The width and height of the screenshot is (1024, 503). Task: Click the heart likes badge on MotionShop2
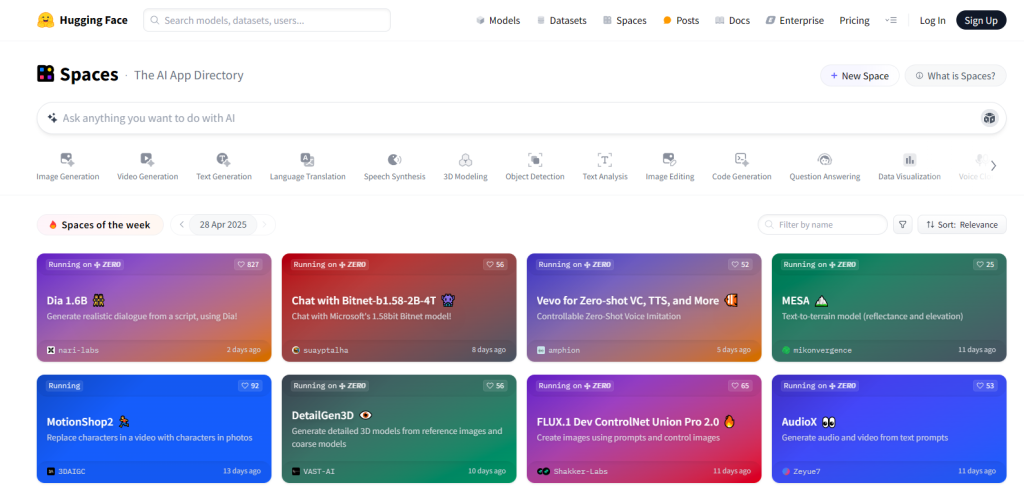[250, 385]
